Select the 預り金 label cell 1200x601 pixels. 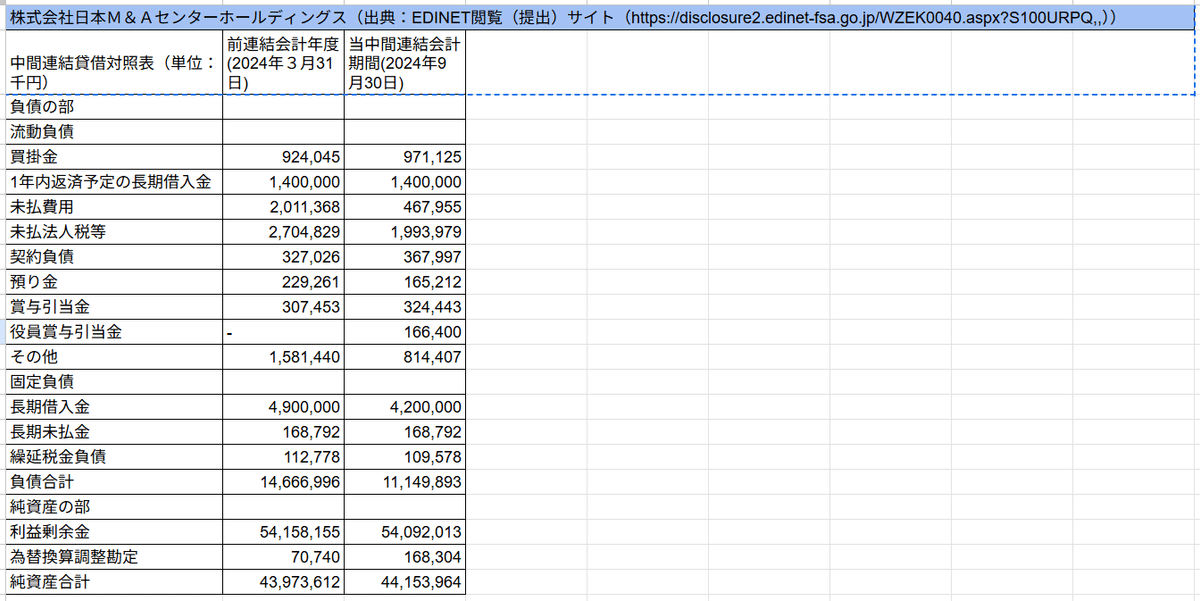(113, 282)
